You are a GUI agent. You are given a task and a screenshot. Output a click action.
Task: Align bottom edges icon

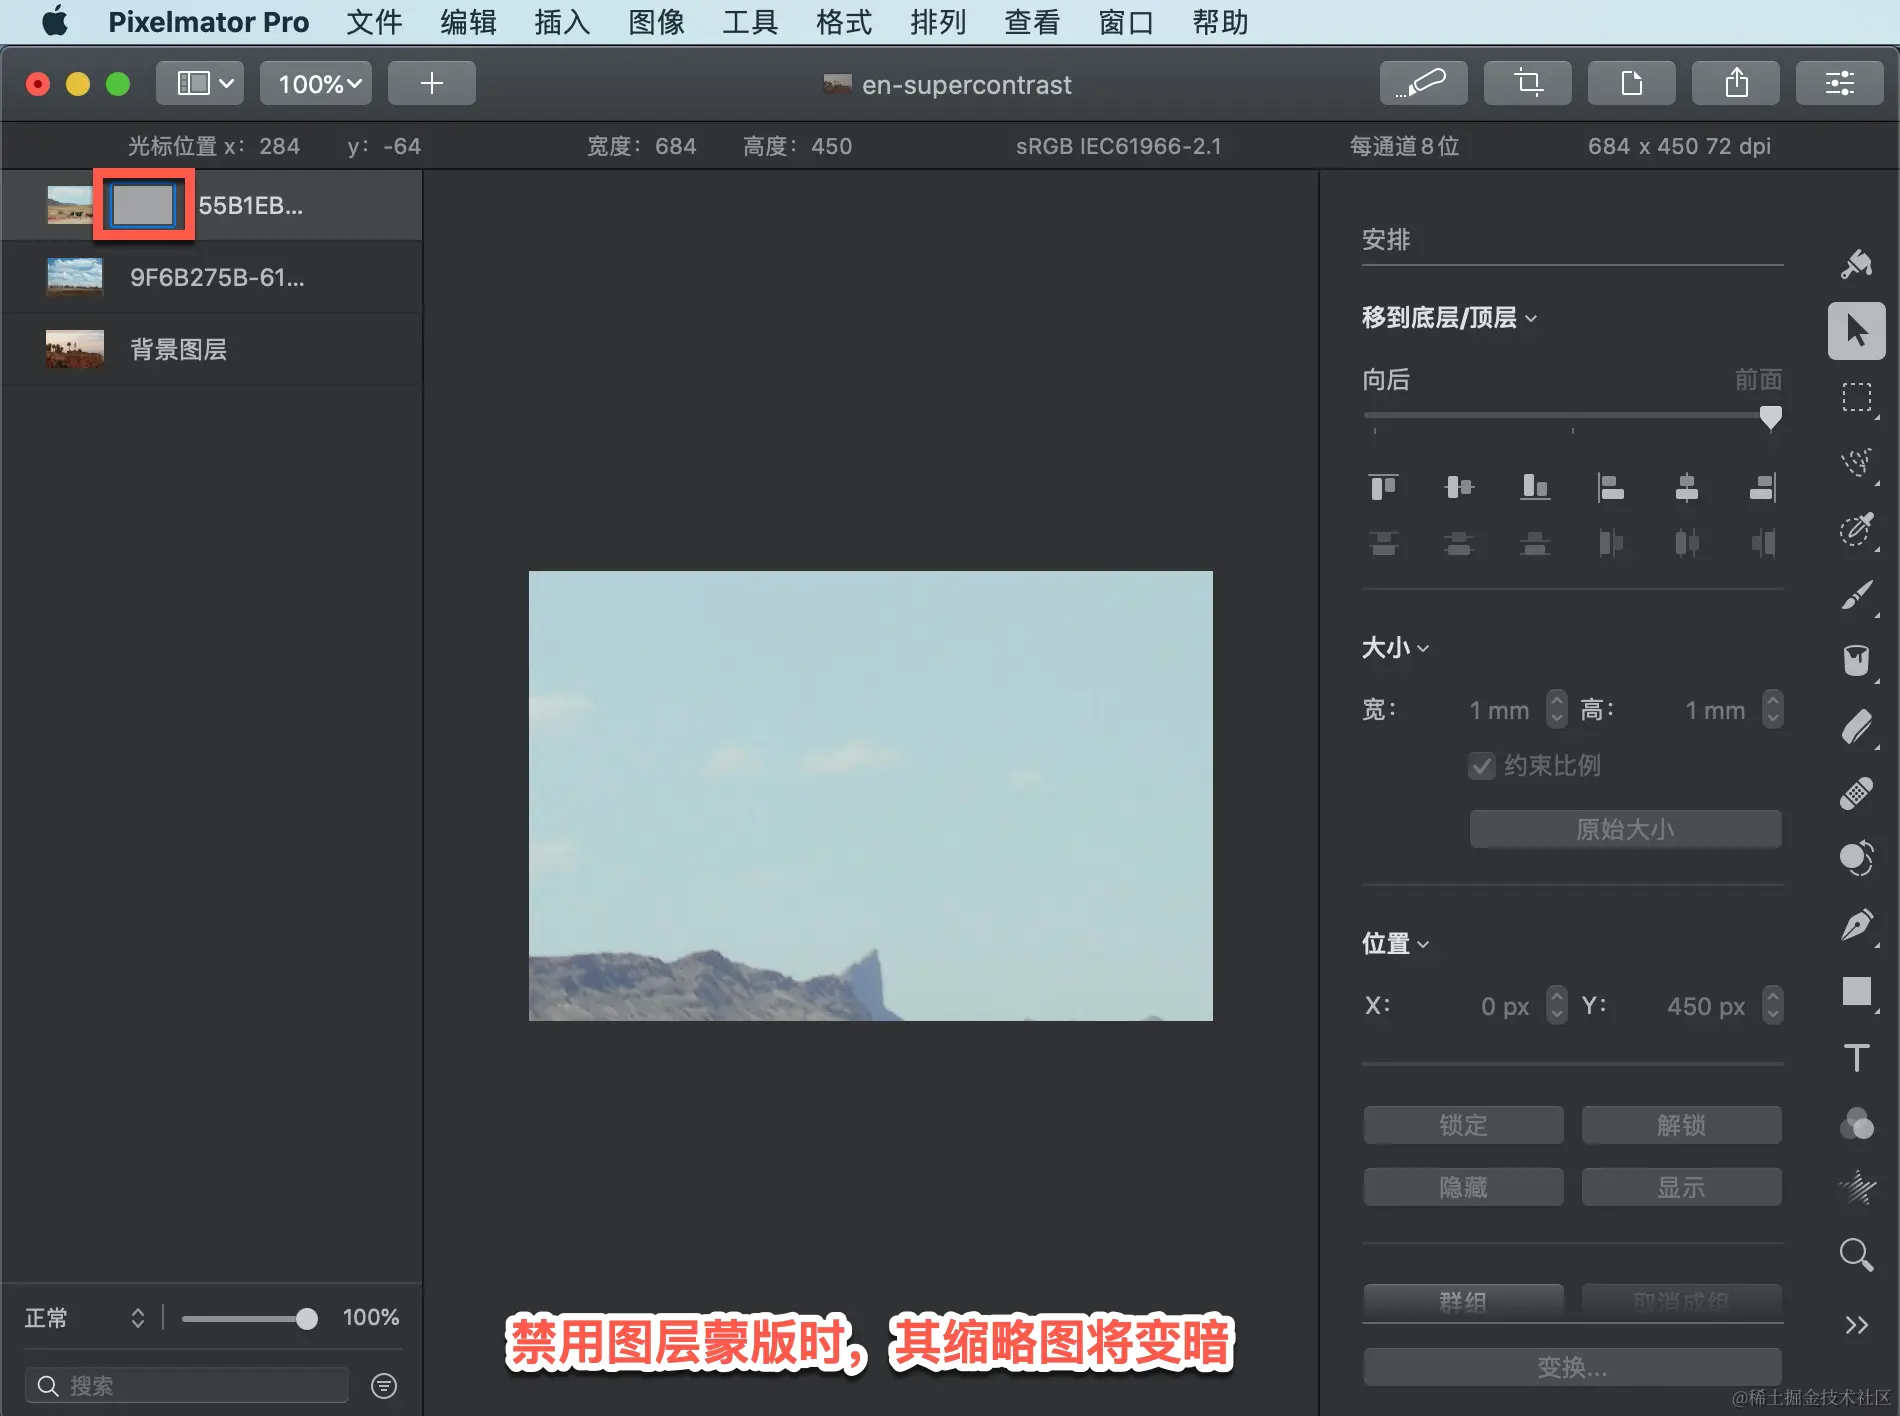click(x=1535, y=487)
